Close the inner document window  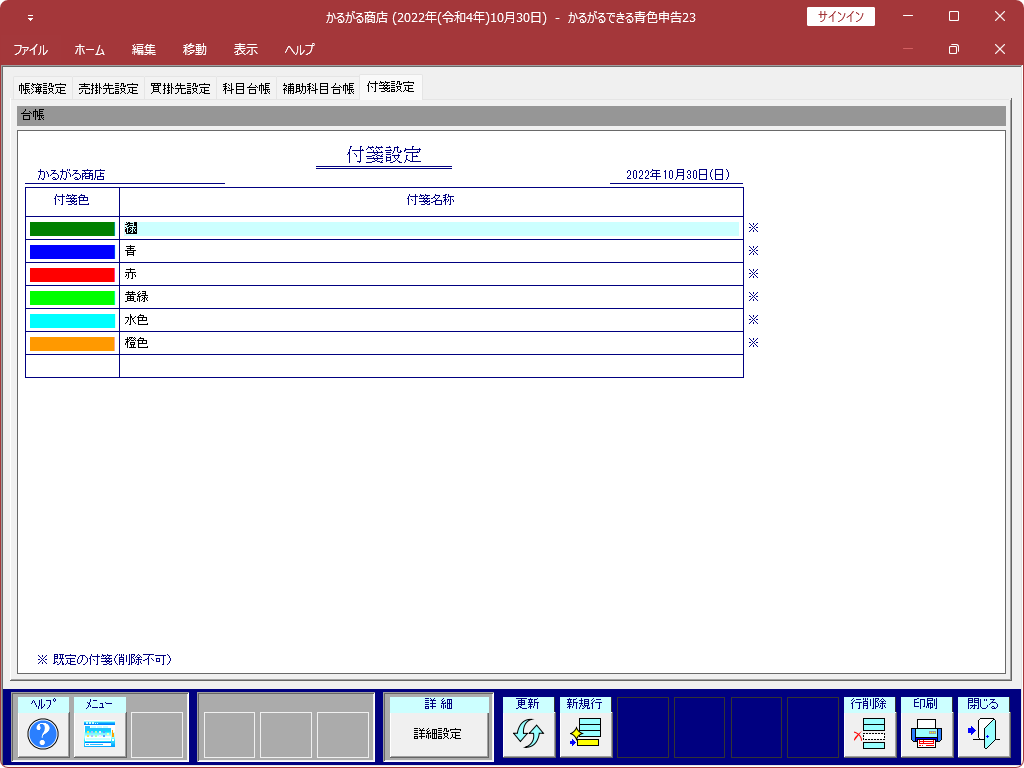[999, 49]
